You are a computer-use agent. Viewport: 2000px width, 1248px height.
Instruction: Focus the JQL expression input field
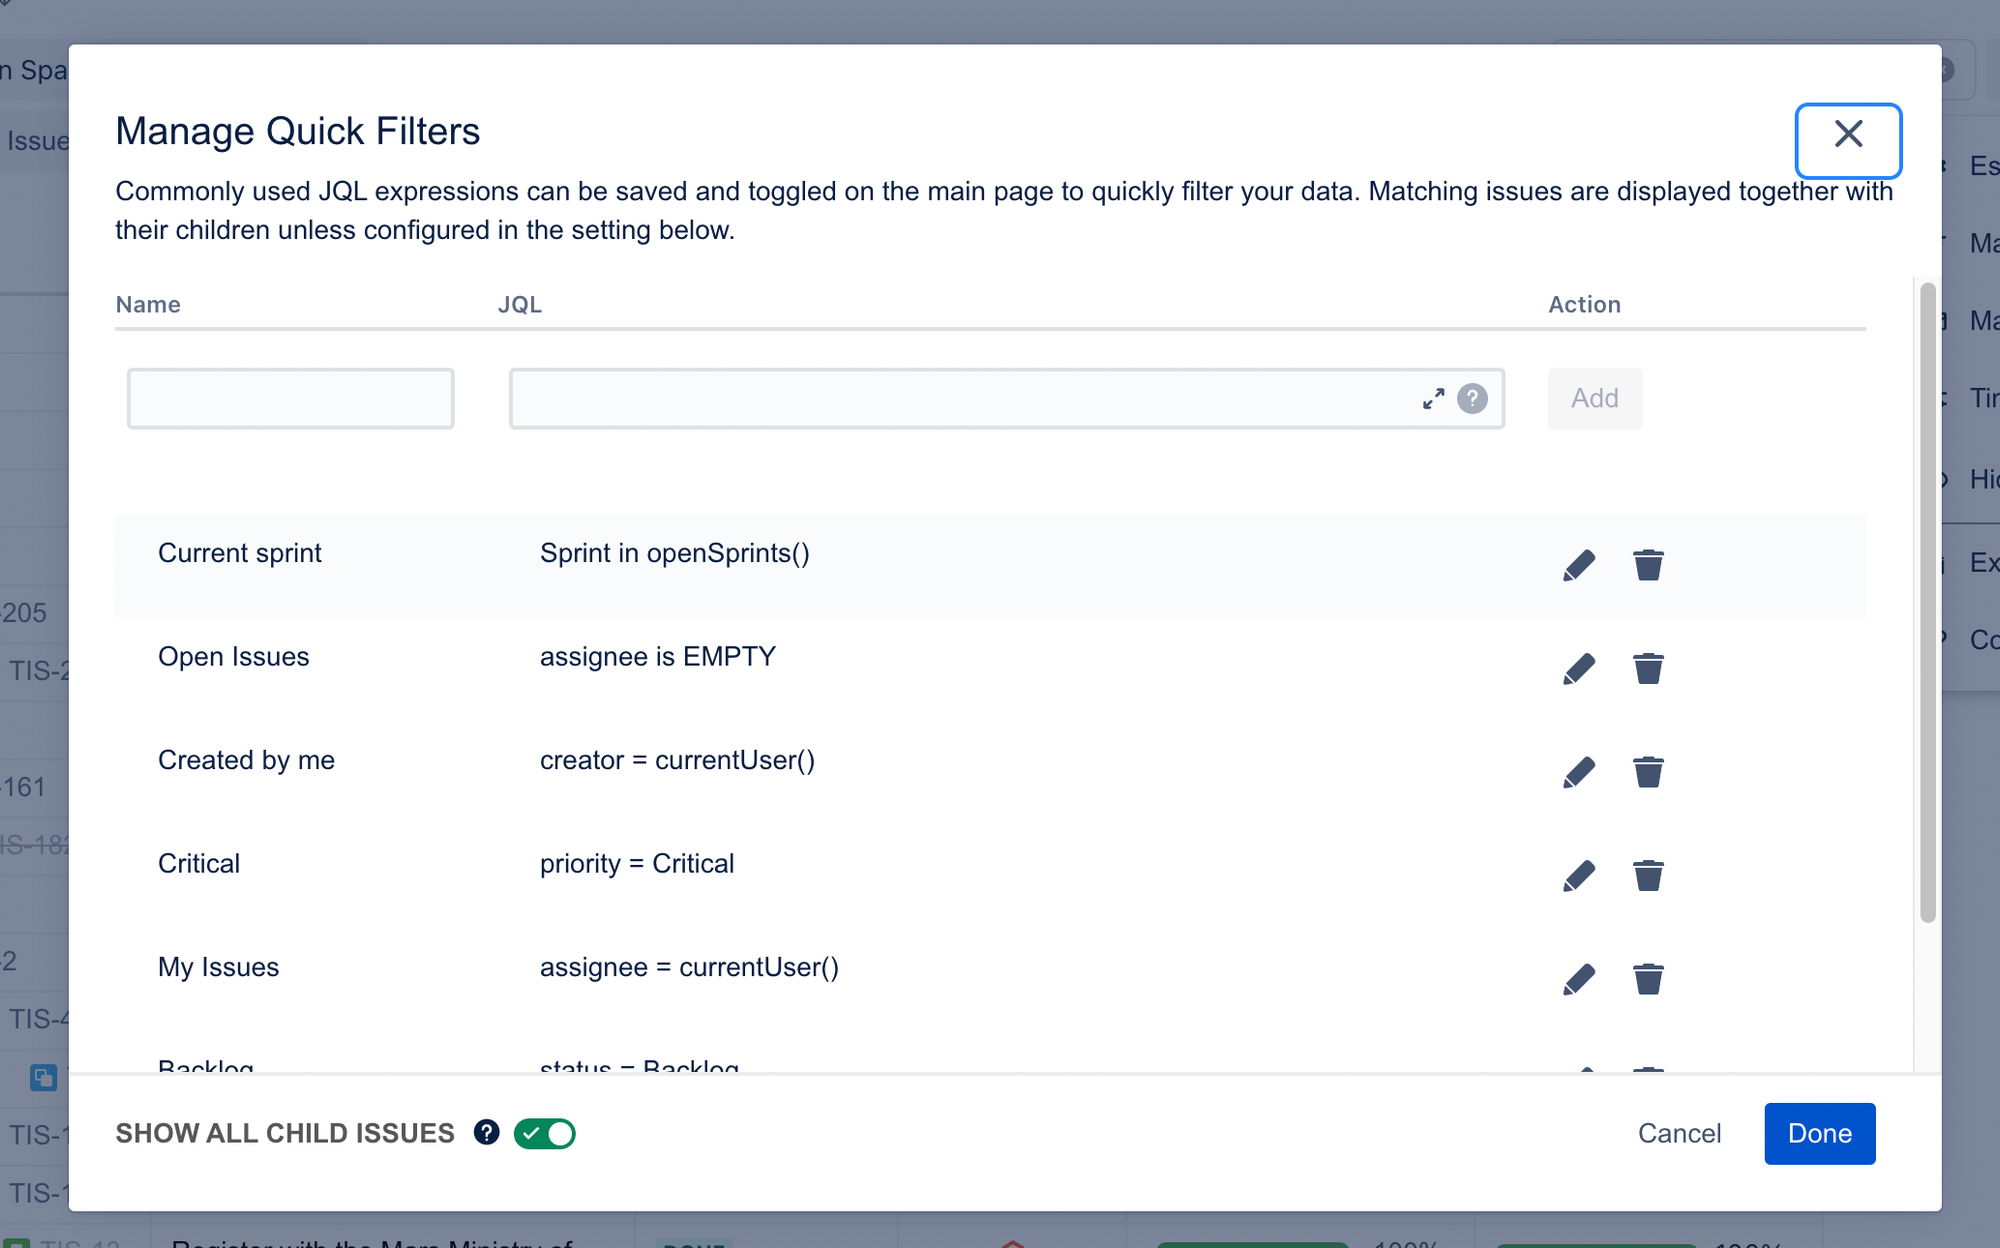coord(960,399)
